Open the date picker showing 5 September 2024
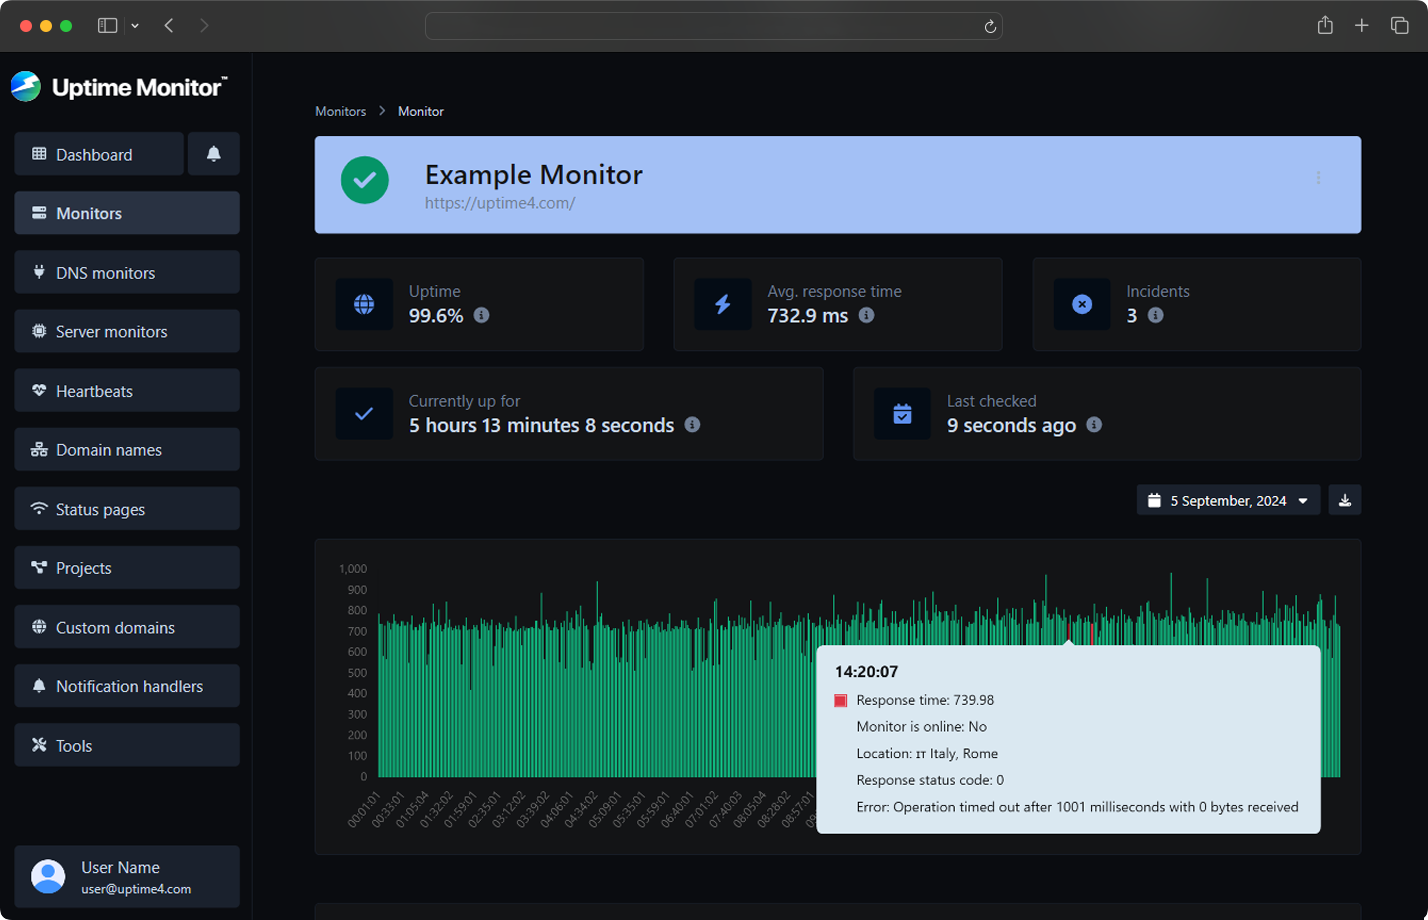1428x920 pixels. click(x=1227, y=500)
